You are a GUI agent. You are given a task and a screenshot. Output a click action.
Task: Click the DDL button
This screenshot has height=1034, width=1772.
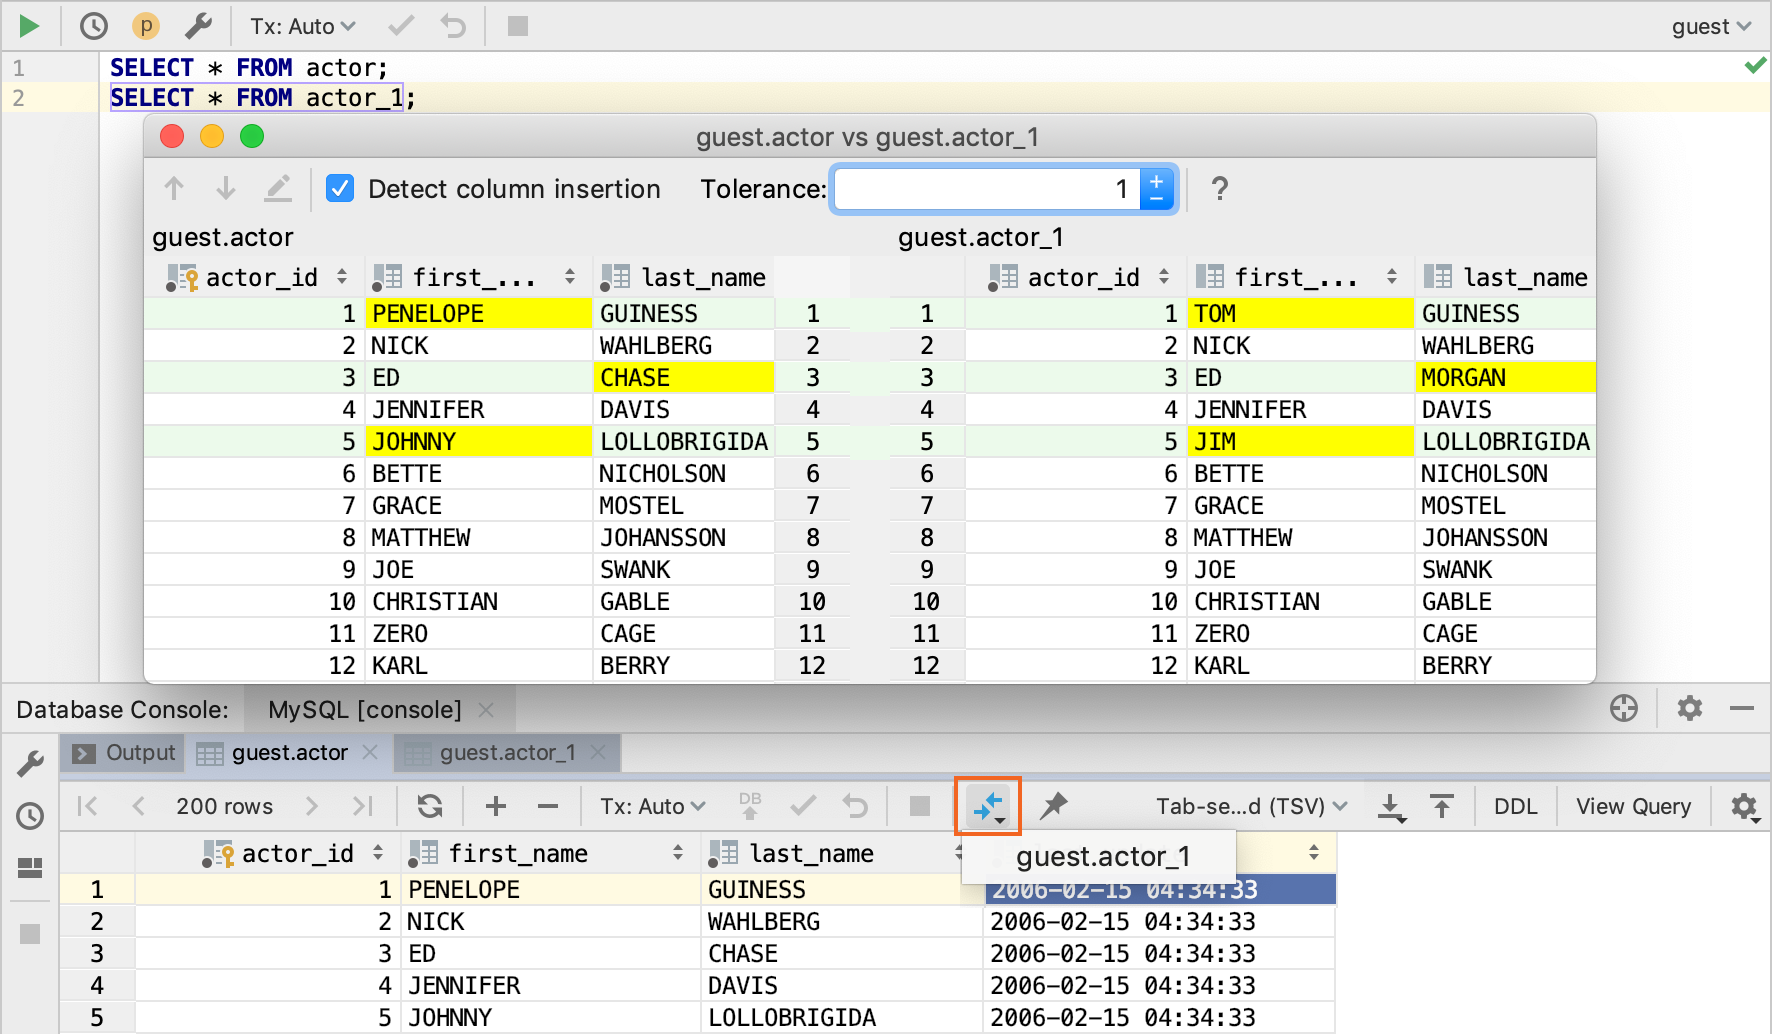[1515, 806]
